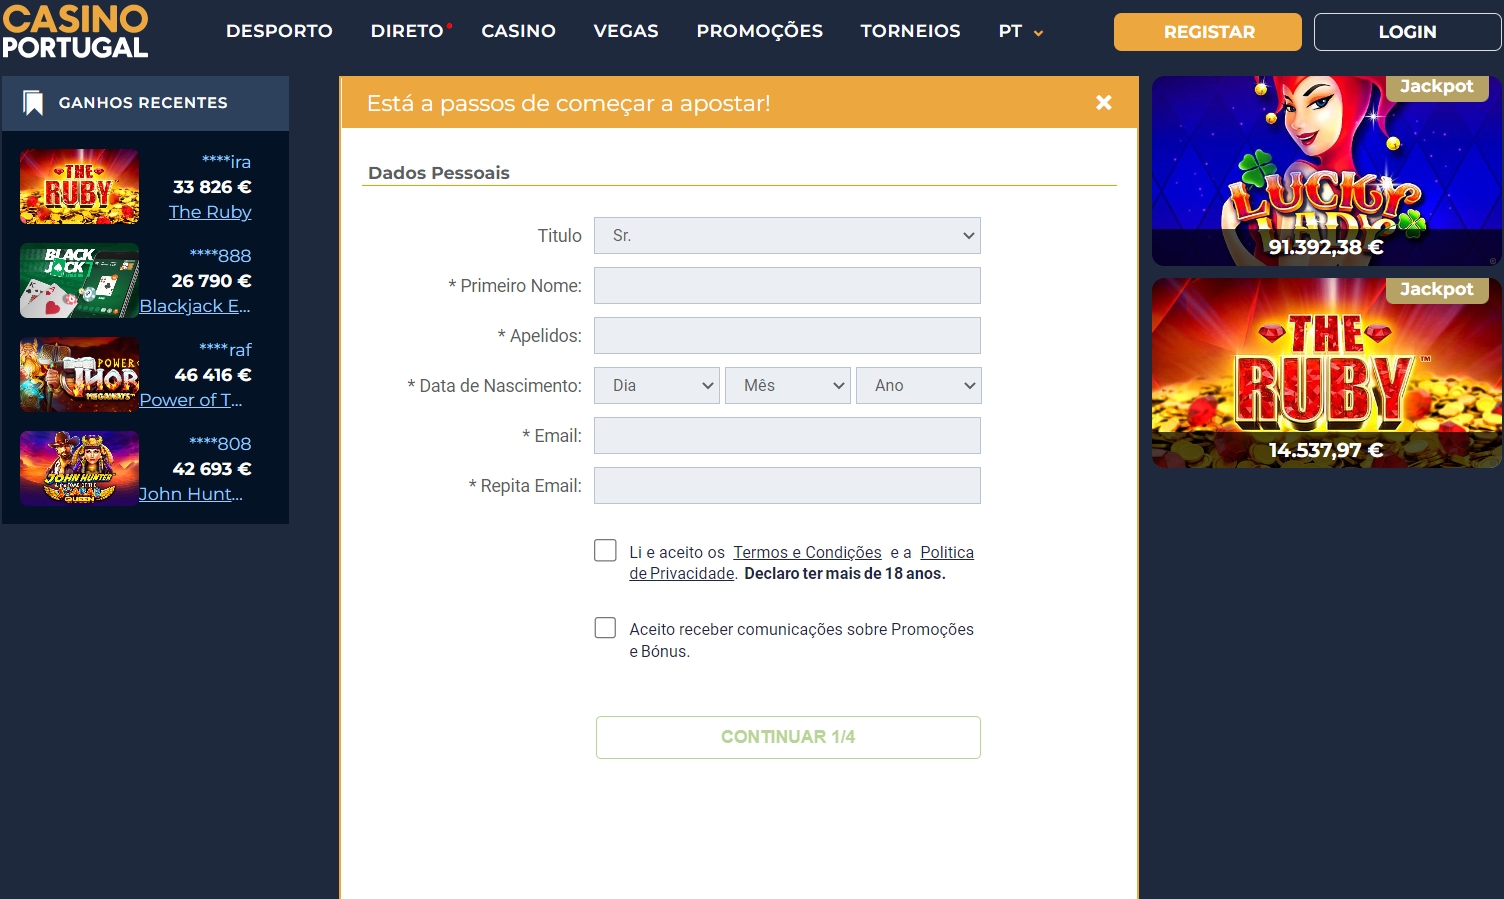The height and width of the screenshot is (899, 1504).
Task: Open The Ruby game thumbnail in recent wins
Action: coord(79,186)
